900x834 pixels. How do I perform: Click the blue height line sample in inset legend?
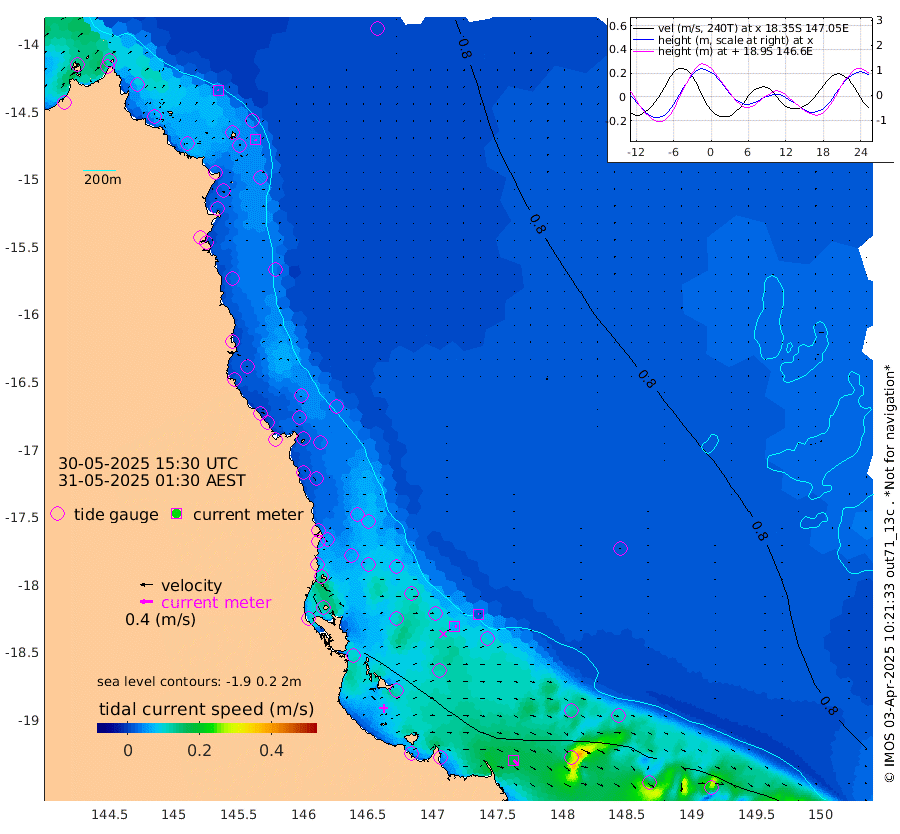[x=643, y=40]
